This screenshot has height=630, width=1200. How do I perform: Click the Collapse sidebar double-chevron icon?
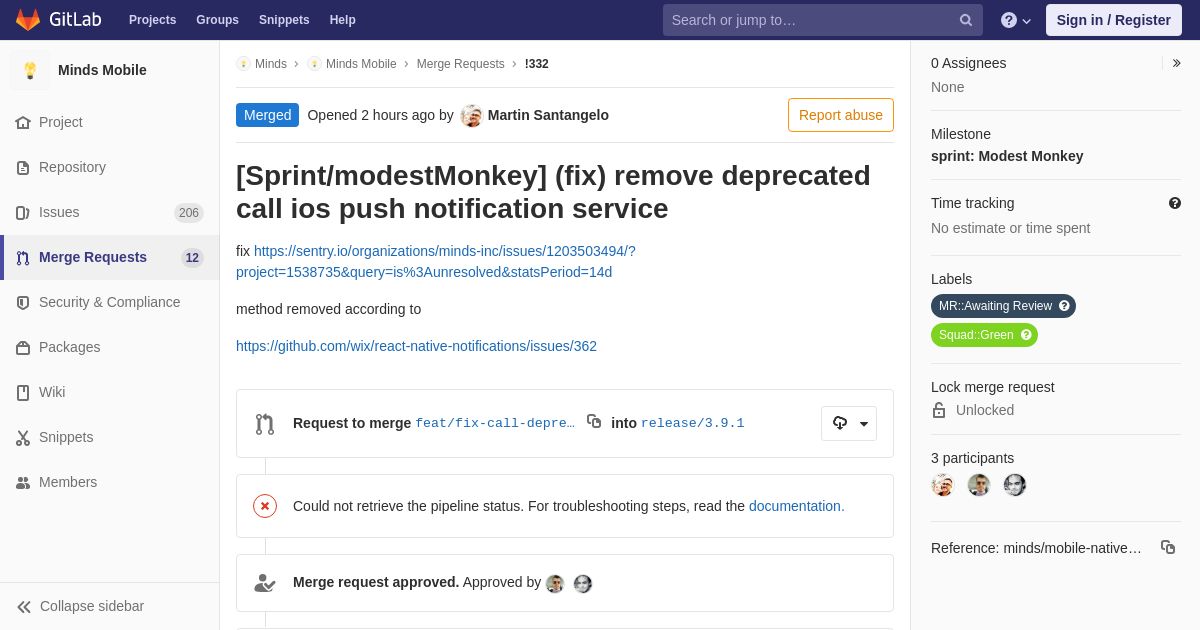24,606
